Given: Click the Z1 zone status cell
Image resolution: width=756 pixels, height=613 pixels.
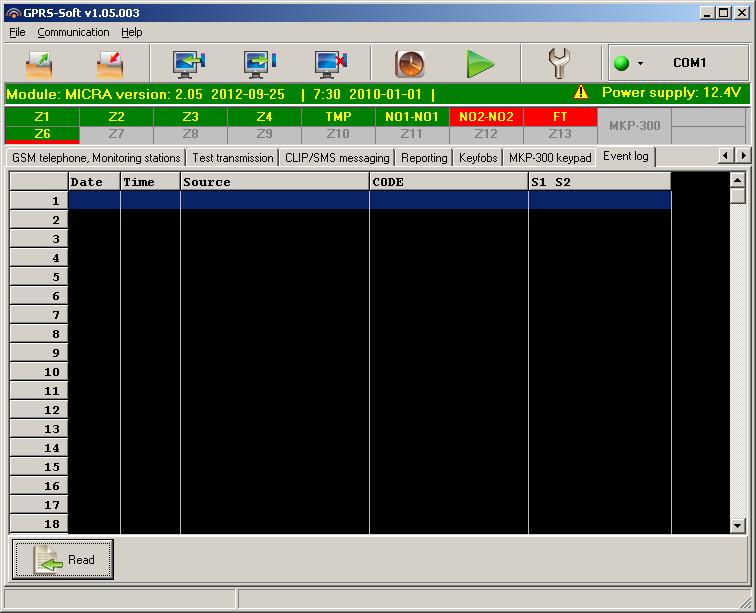Looking at the screenshot, I should [x=42, y=117].
